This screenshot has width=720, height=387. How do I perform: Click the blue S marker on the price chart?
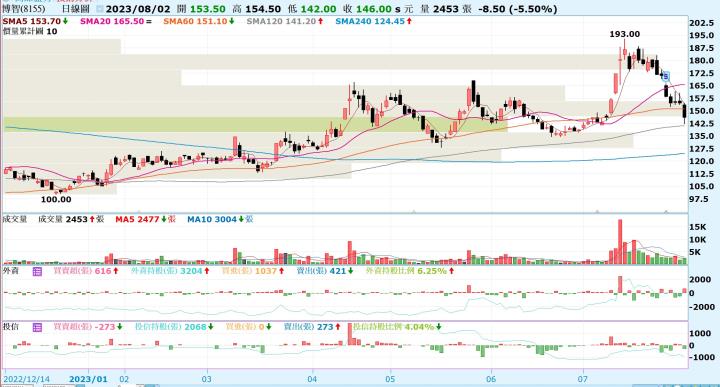click(666, 76)
